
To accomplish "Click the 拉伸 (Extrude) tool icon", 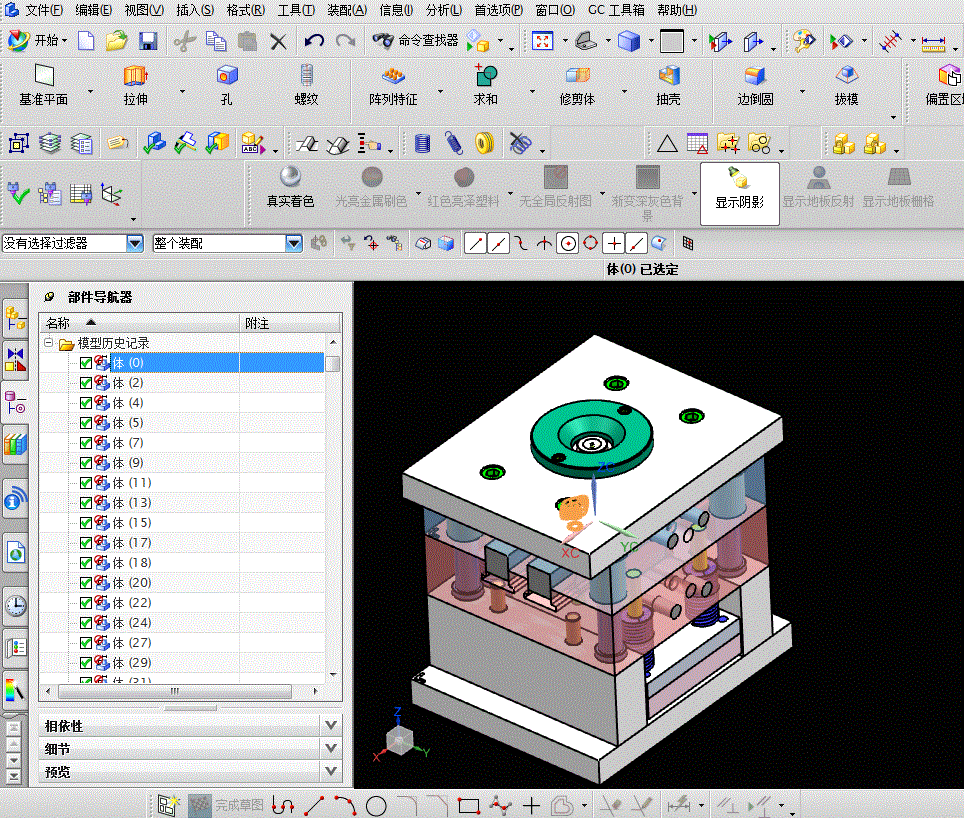I will click(135, 76).
